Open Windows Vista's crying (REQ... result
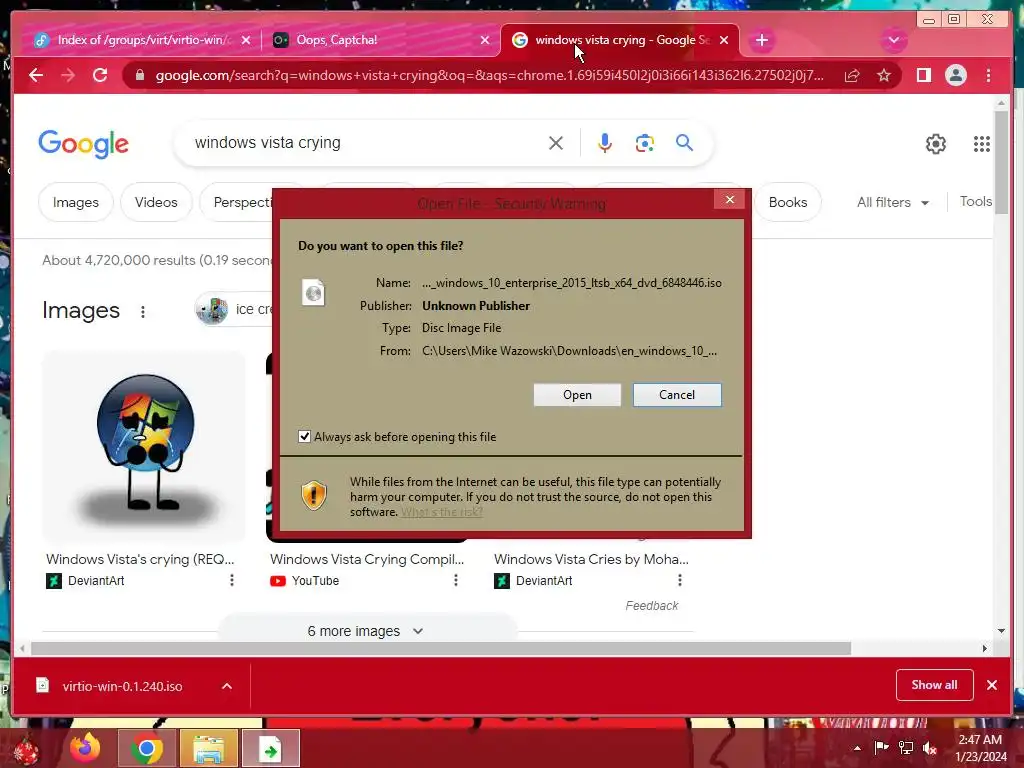This screenshot has height=768, width=1024. 140,559
